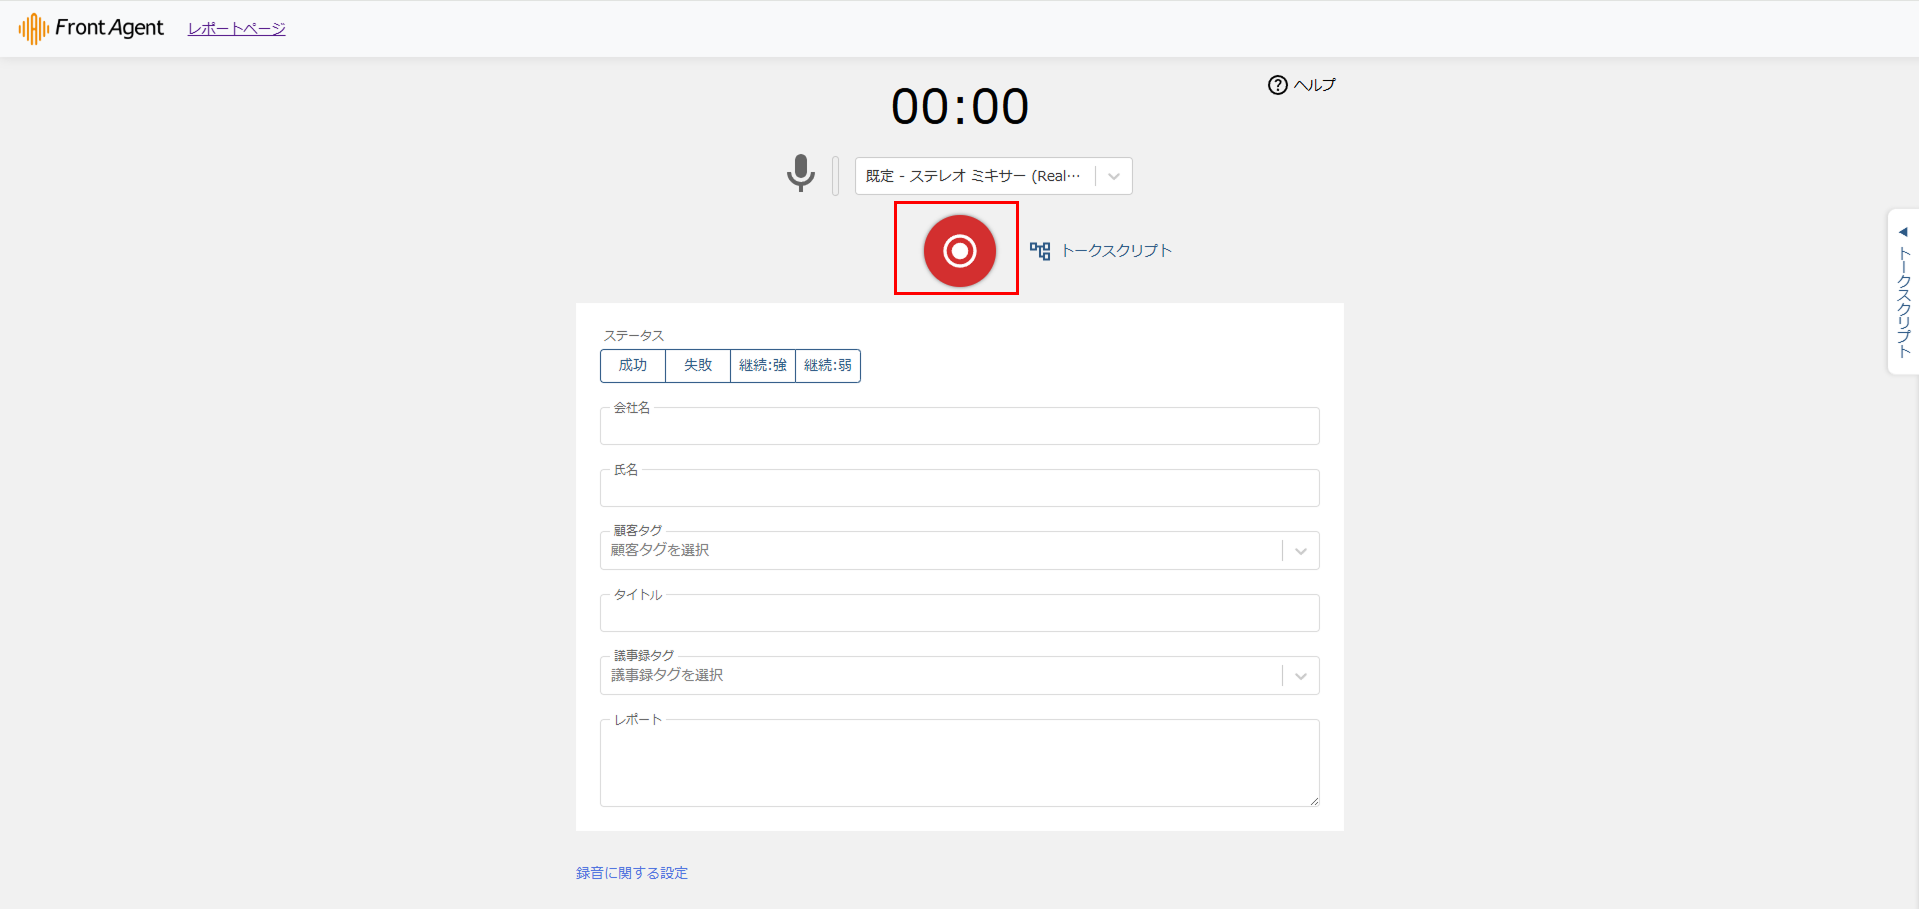Click the 会社名 input field
The image size is (1919, 909).
point(959,428)
